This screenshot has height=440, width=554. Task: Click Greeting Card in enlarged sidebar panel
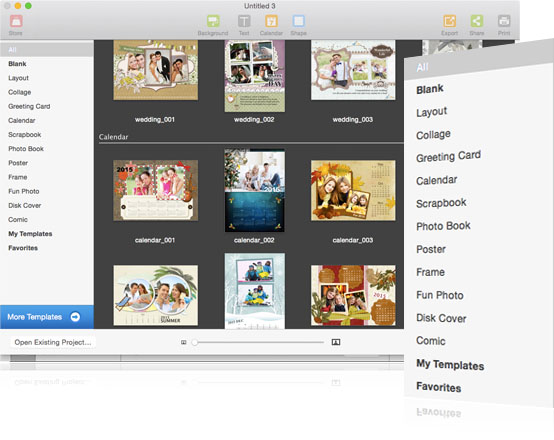[448, 157]
